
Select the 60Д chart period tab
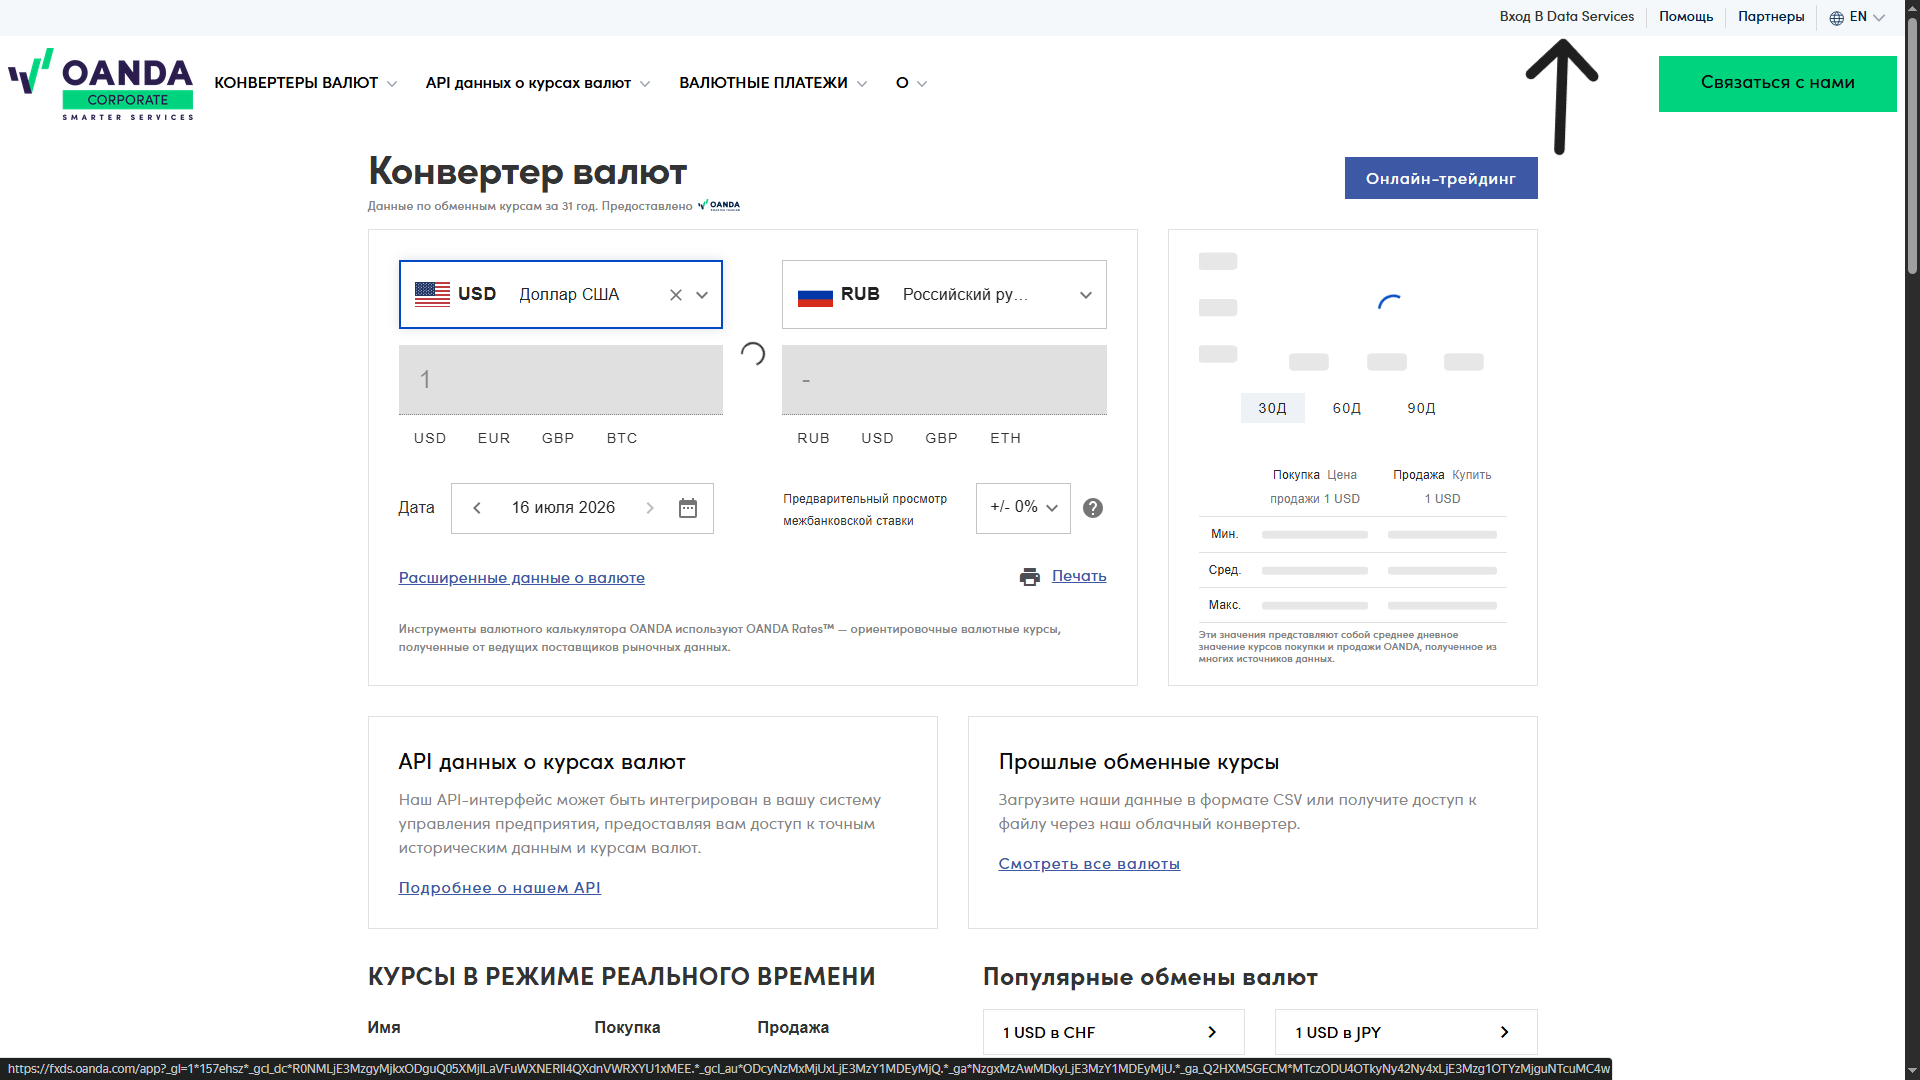click(1347, 408)
